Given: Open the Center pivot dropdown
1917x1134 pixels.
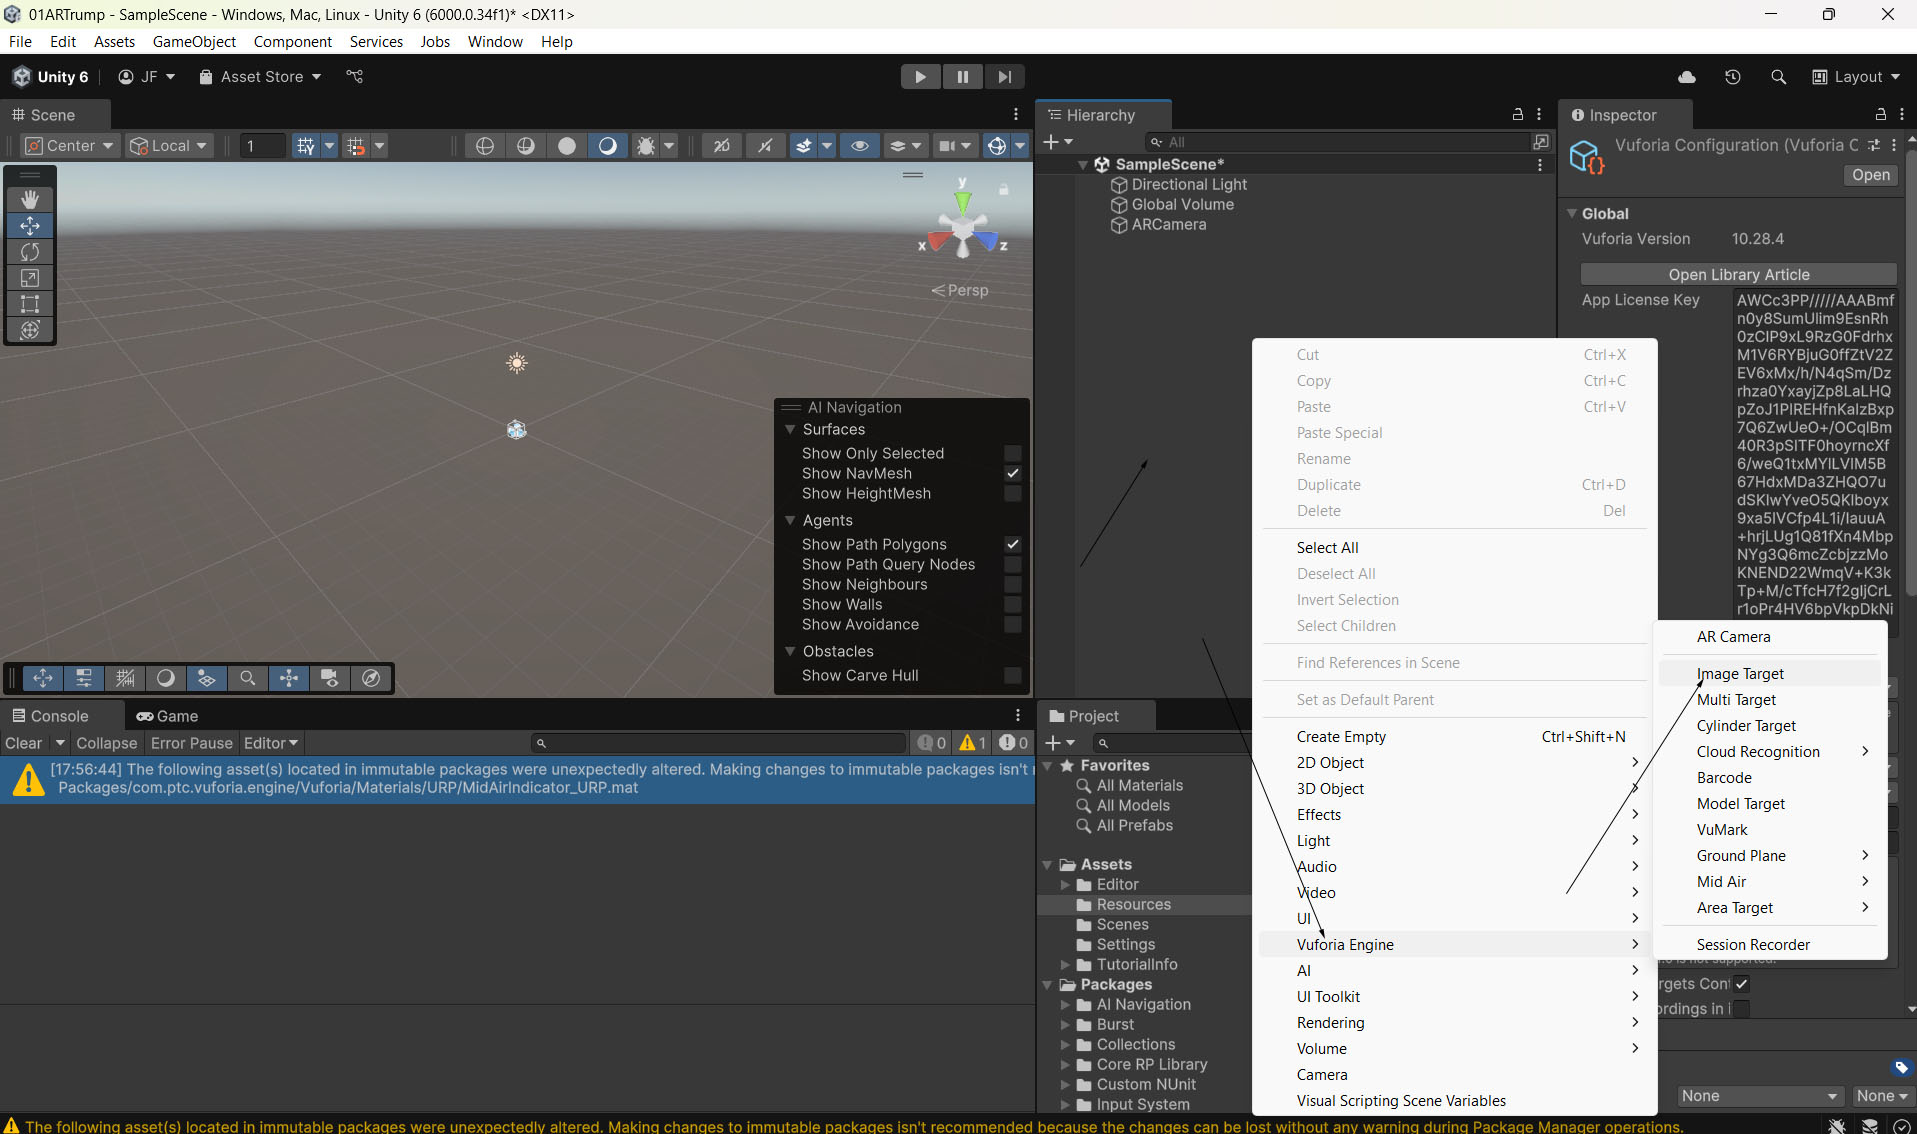Looking at the screenshot, I should pyautogui.click(x=70, y=146).
